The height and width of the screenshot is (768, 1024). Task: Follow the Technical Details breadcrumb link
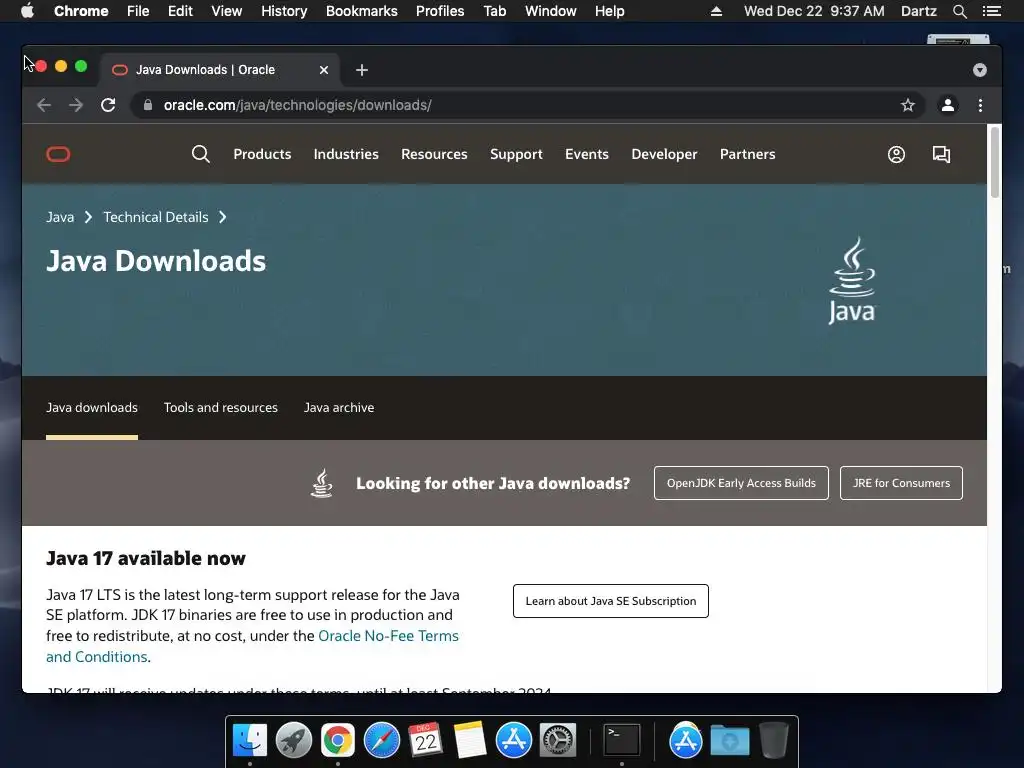155,217
